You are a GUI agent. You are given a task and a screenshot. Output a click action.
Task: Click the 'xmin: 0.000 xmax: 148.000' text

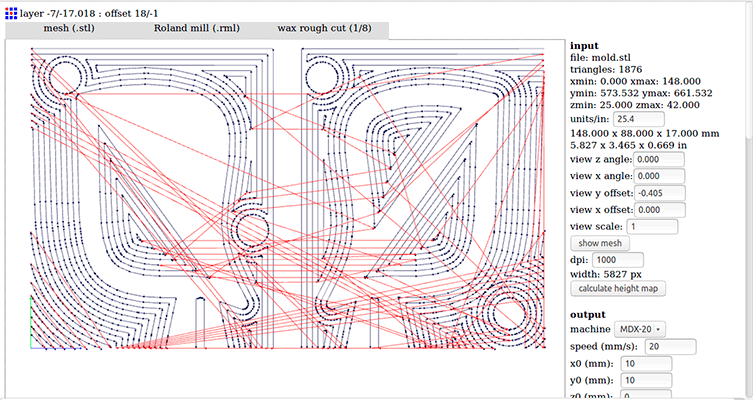click(x=635, y=82)
